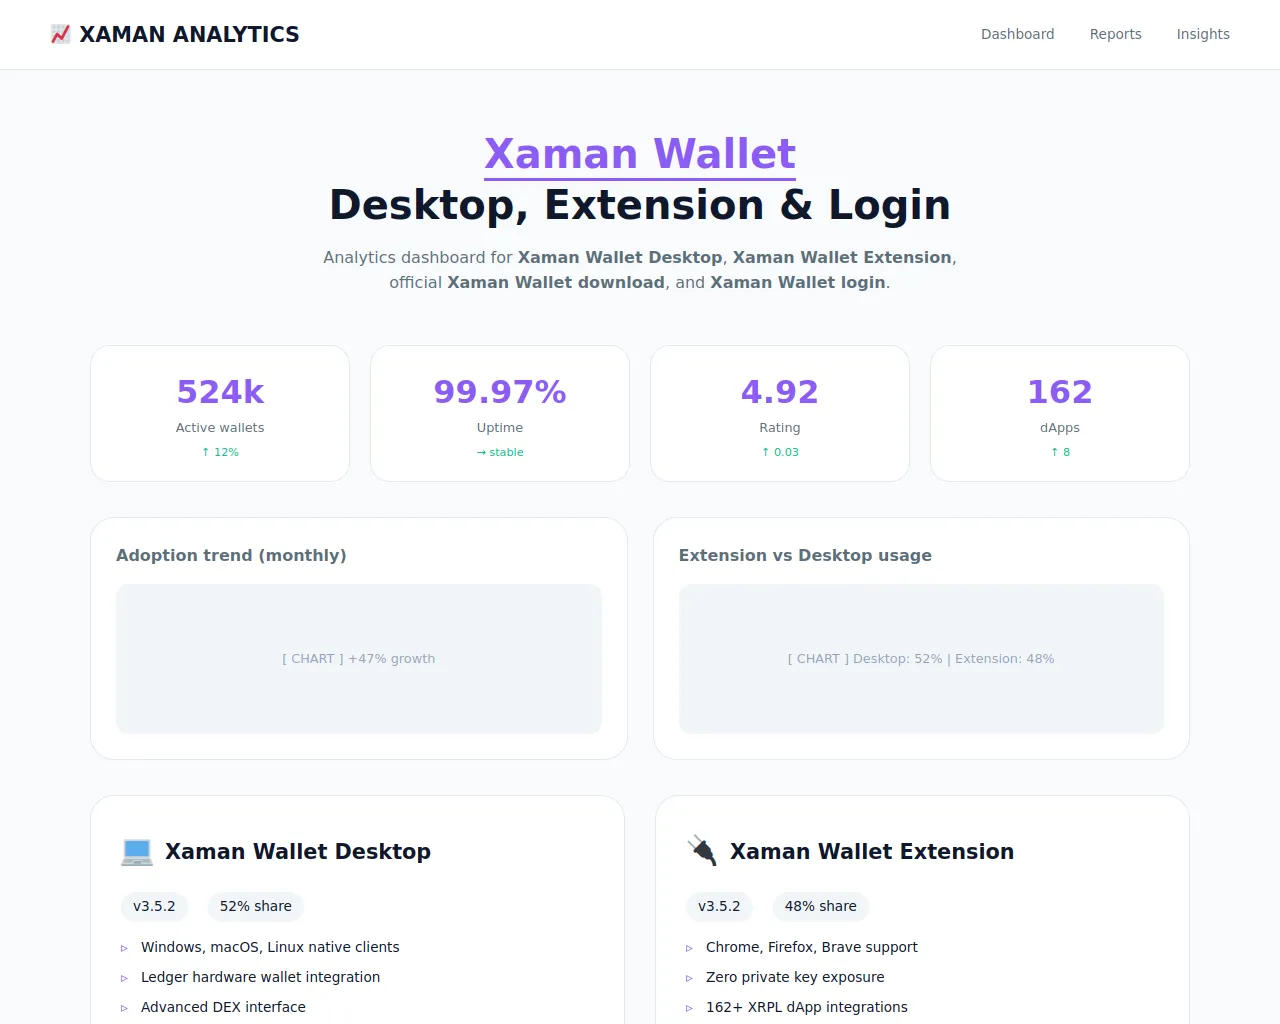
Task: Select the 99.97% Uptime stat card
Action: [x=500, y=413]
